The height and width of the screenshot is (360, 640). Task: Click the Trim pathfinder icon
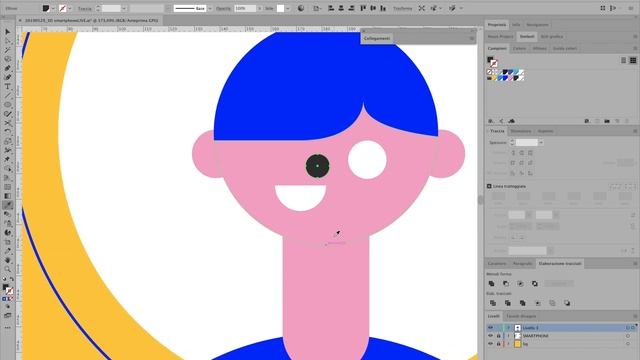[508, 303]
